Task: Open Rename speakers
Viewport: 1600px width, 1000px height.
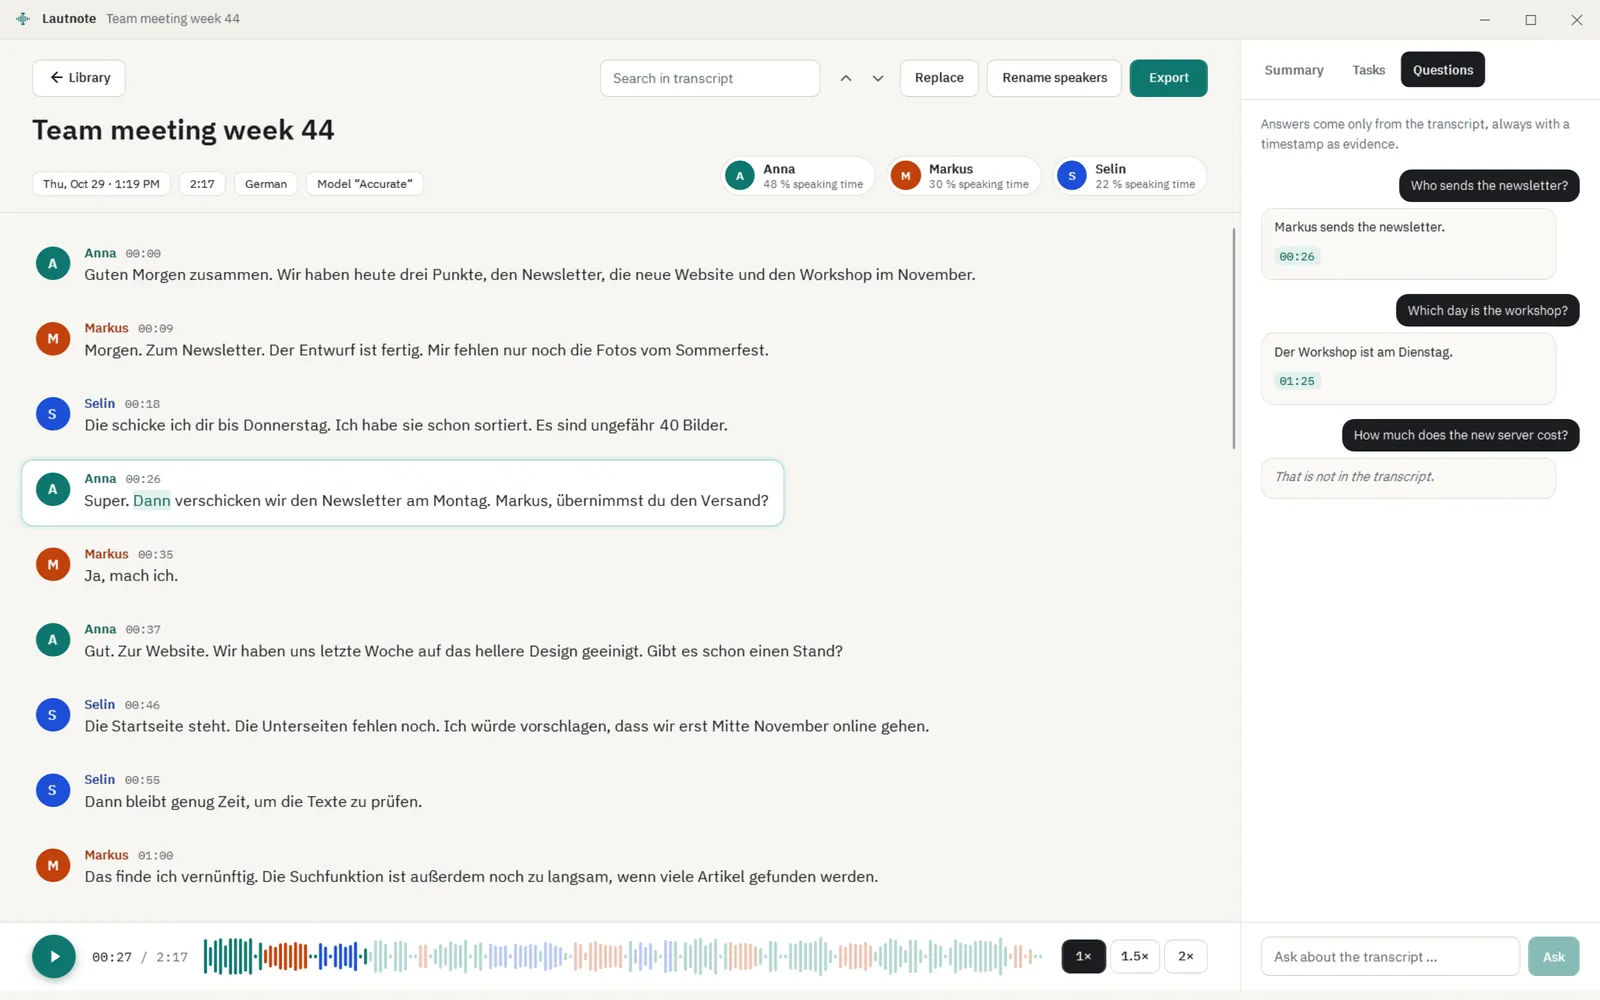Action: 1055,78
